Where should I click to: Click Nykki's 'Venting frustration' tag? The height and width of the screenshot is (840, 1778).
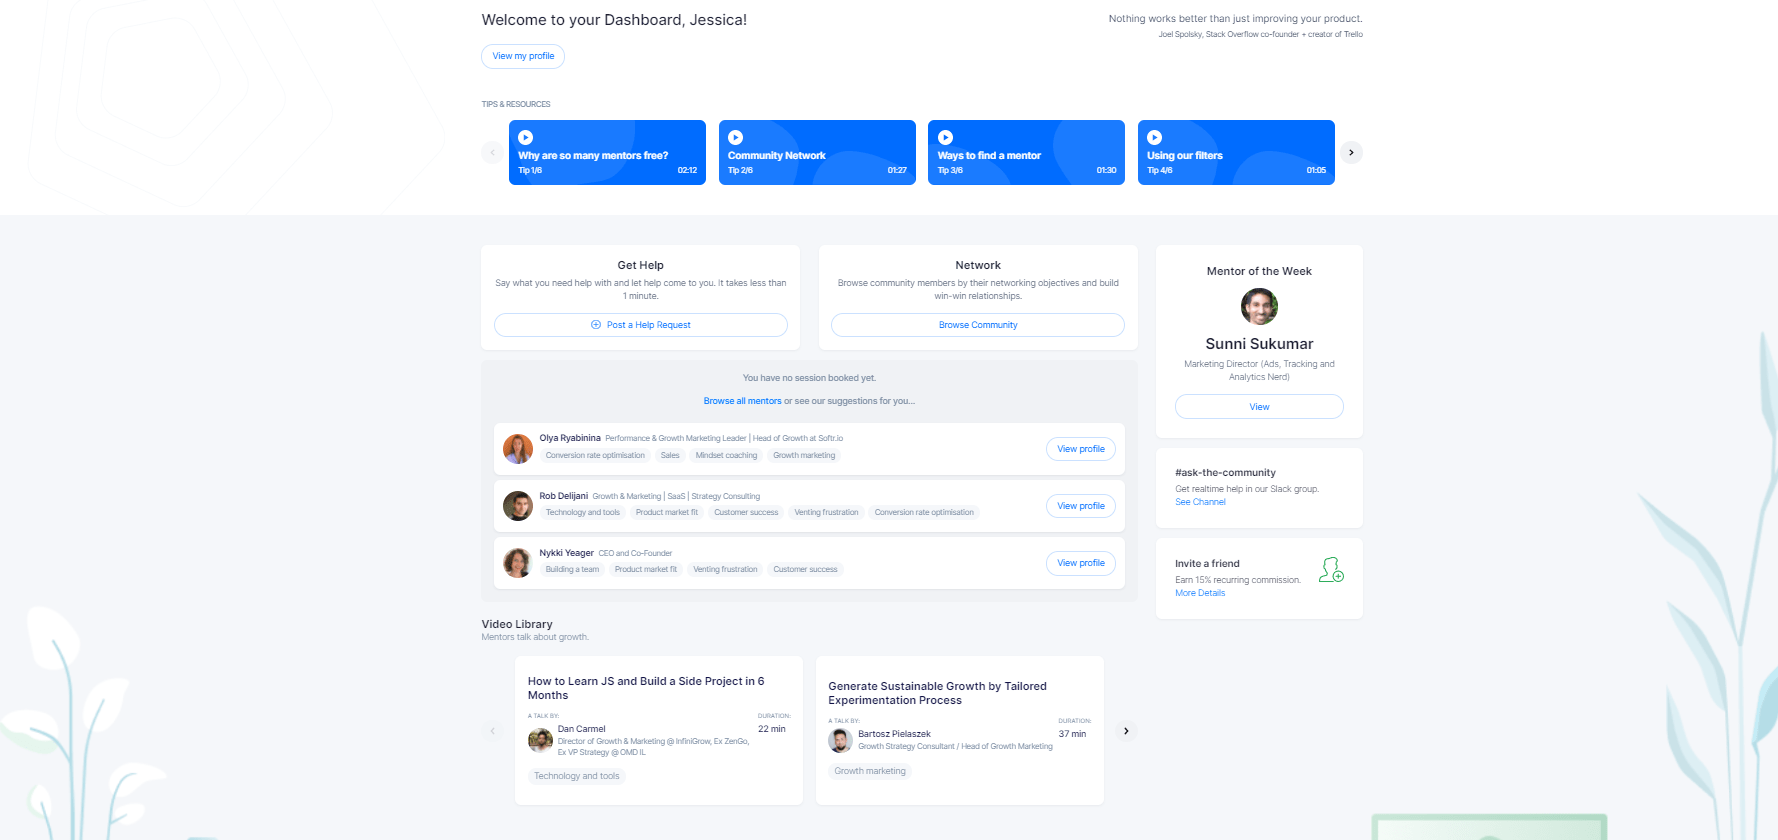click(x=725, y=569)
